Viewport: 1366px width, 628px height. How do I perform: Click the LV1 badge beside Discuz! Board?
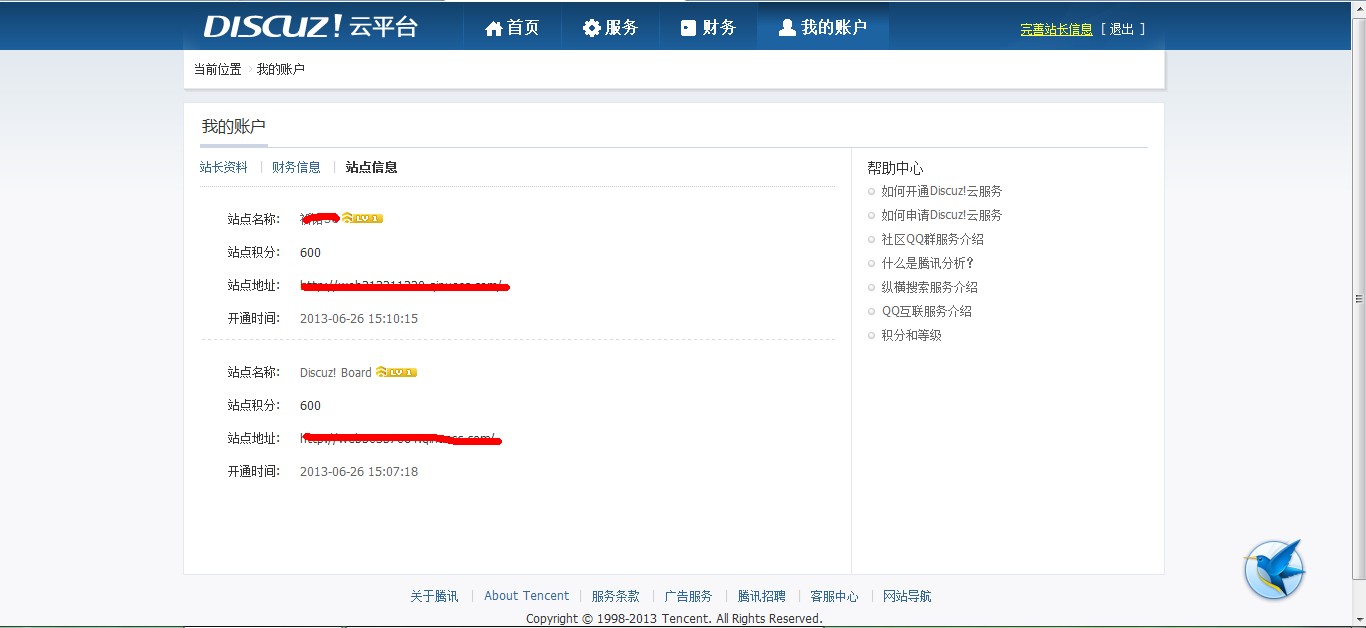tap(396, 372)
